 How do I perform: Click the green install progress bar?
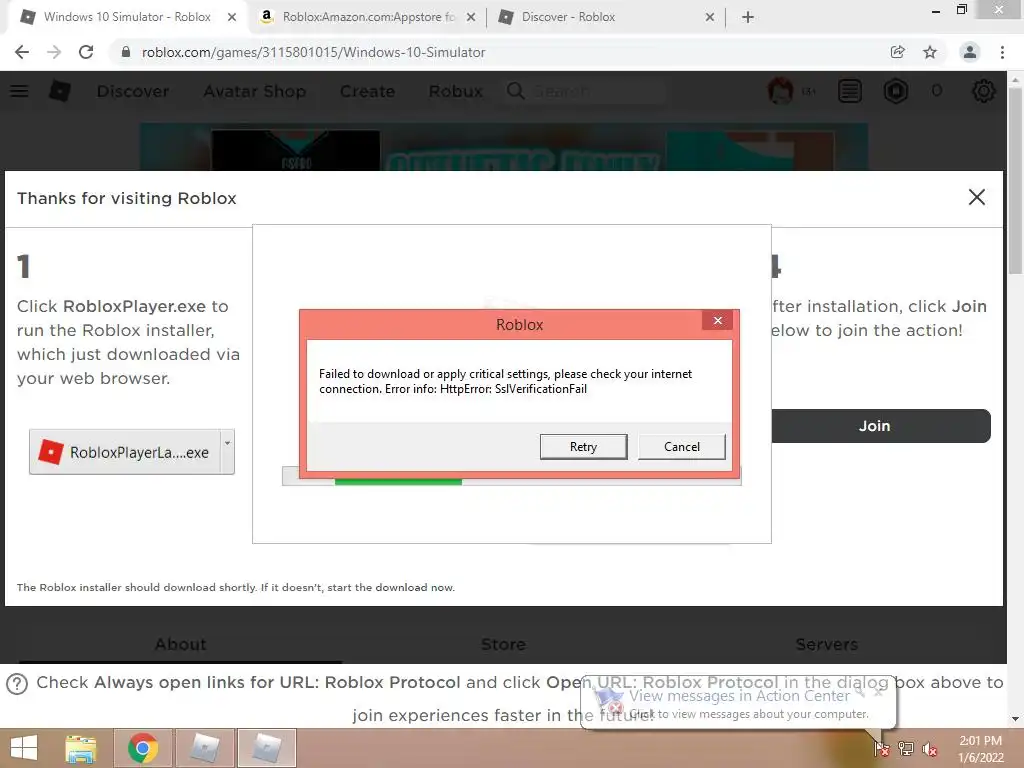398,481
